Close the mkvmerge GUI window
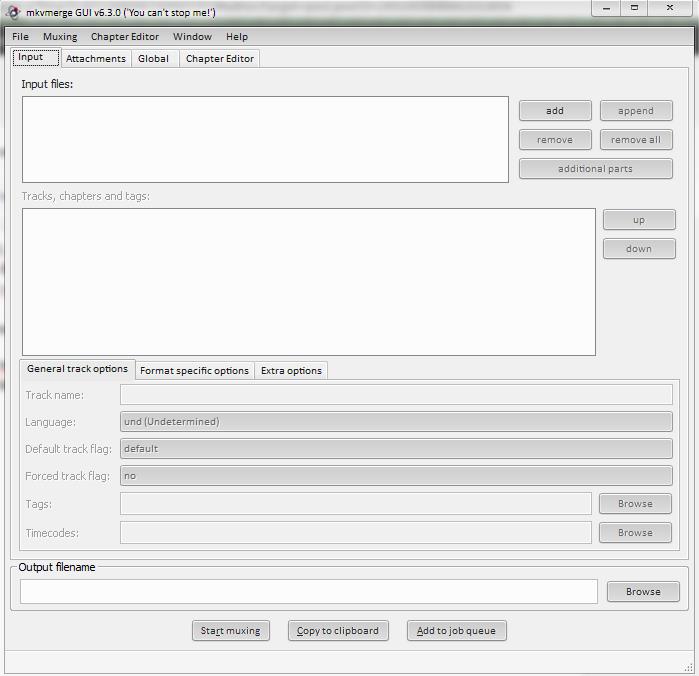 (670, 8)
